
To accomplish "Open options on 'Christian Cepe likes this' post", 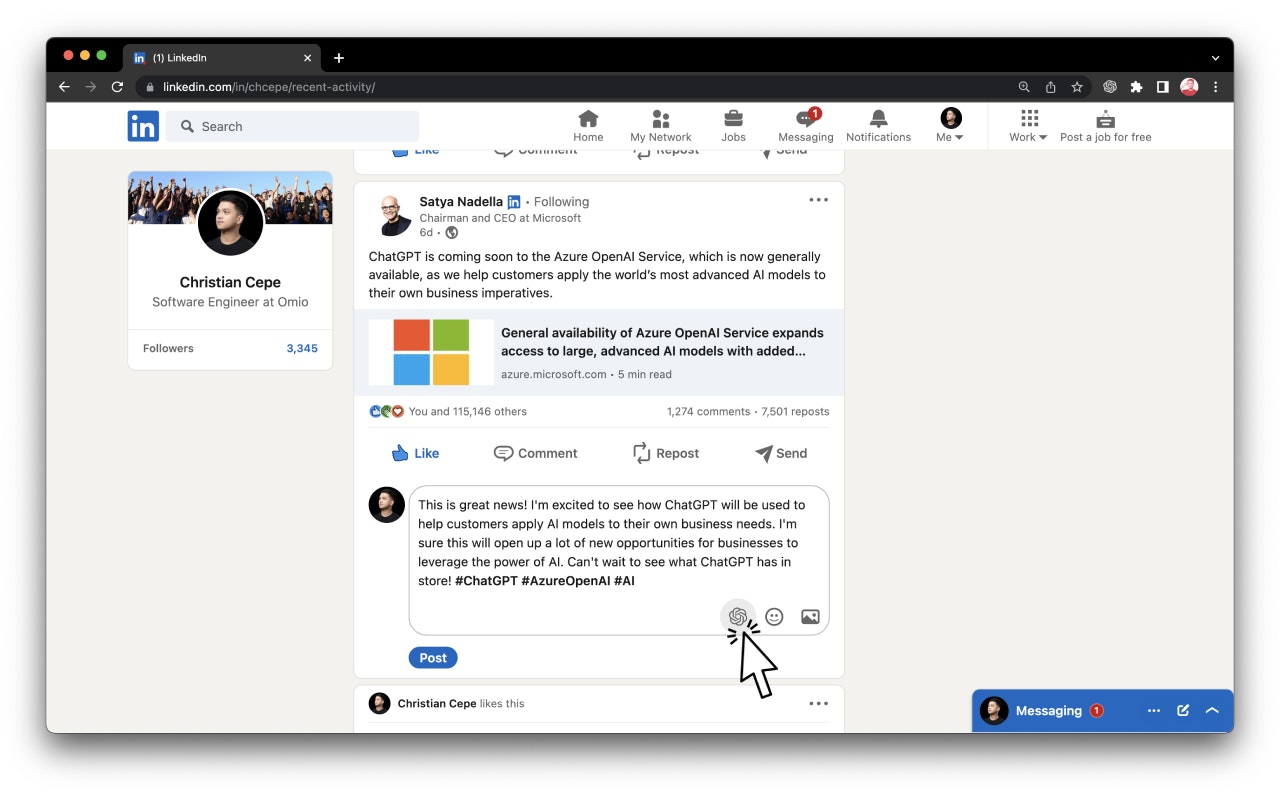I will tap(818, 703).
